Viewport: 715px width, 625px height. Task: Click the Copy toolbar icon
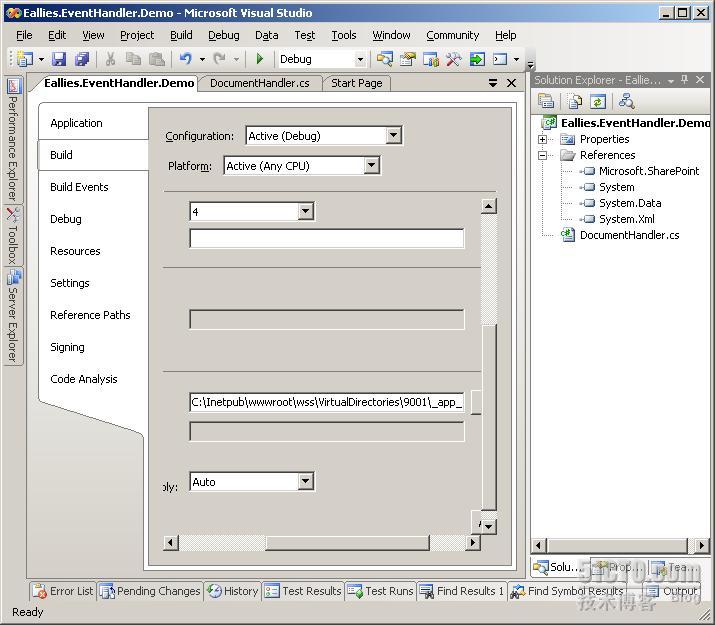pos(133,59)
